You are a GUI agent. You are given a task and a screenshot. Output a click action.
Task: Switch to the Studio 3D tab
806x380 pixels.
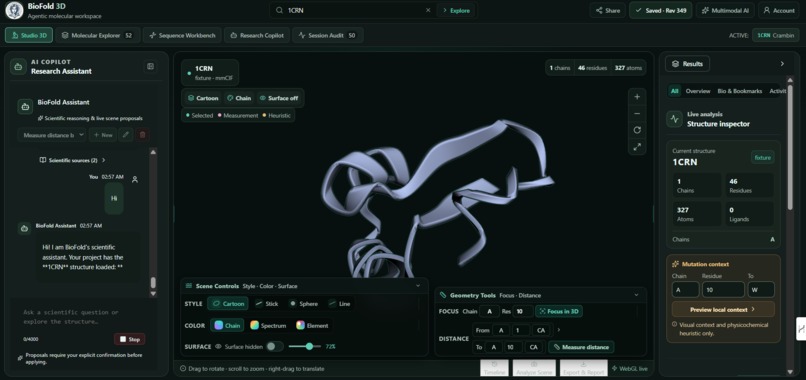pyautogui.click(x=29, y=35)
